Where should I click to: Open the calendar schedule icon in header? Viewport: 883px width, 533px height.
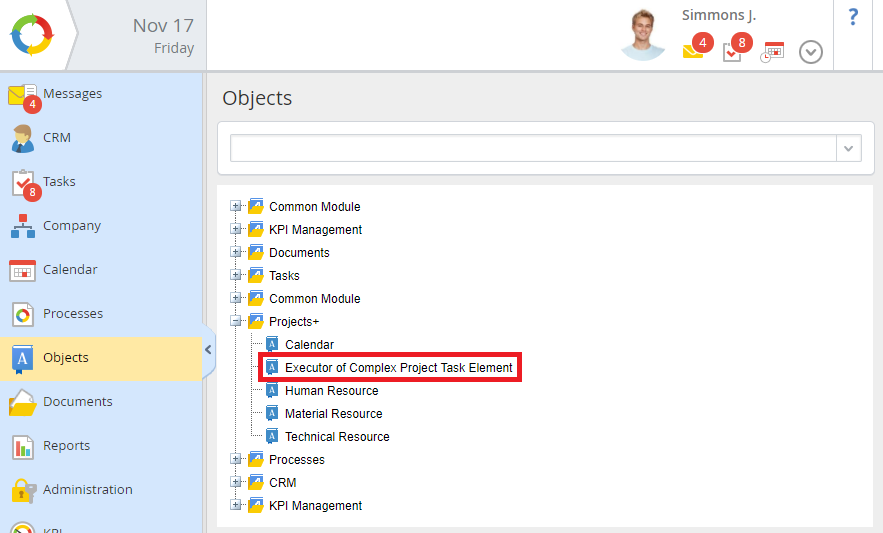point(772,52)
